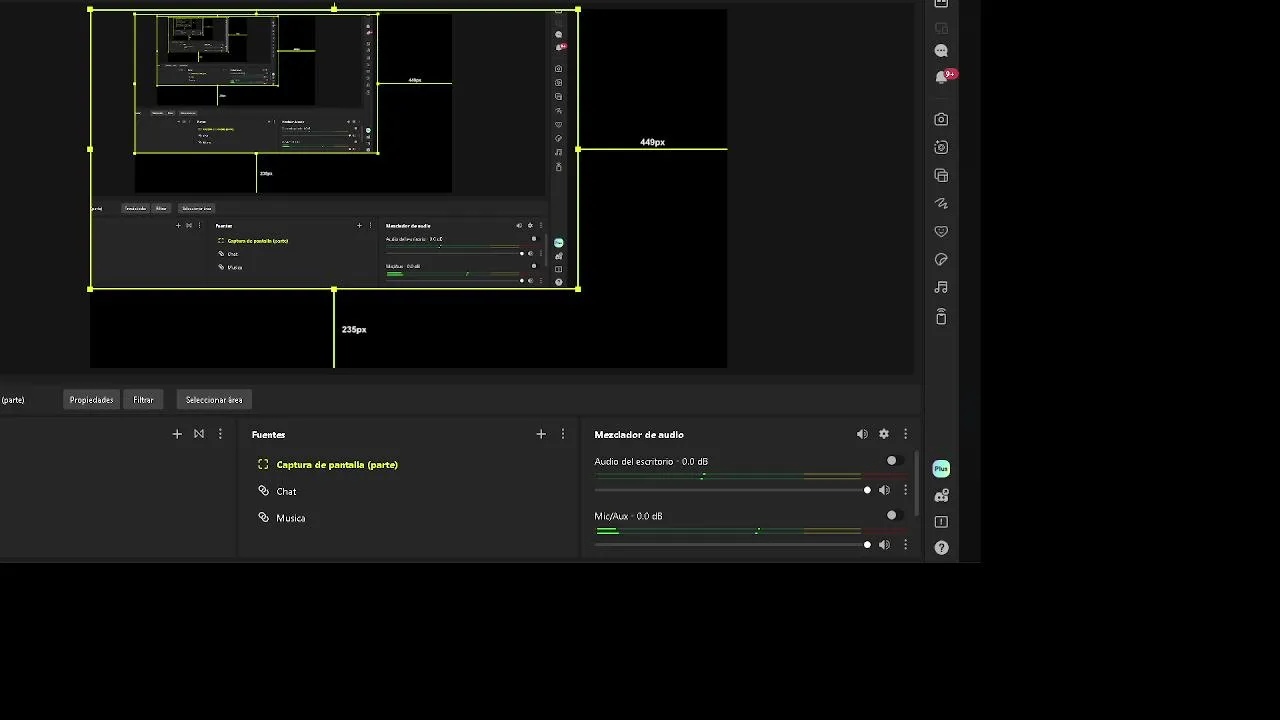1280x720 pixels.
Task: Click the camera-with-plus icon in sidebar
Action: coord(941,147)
